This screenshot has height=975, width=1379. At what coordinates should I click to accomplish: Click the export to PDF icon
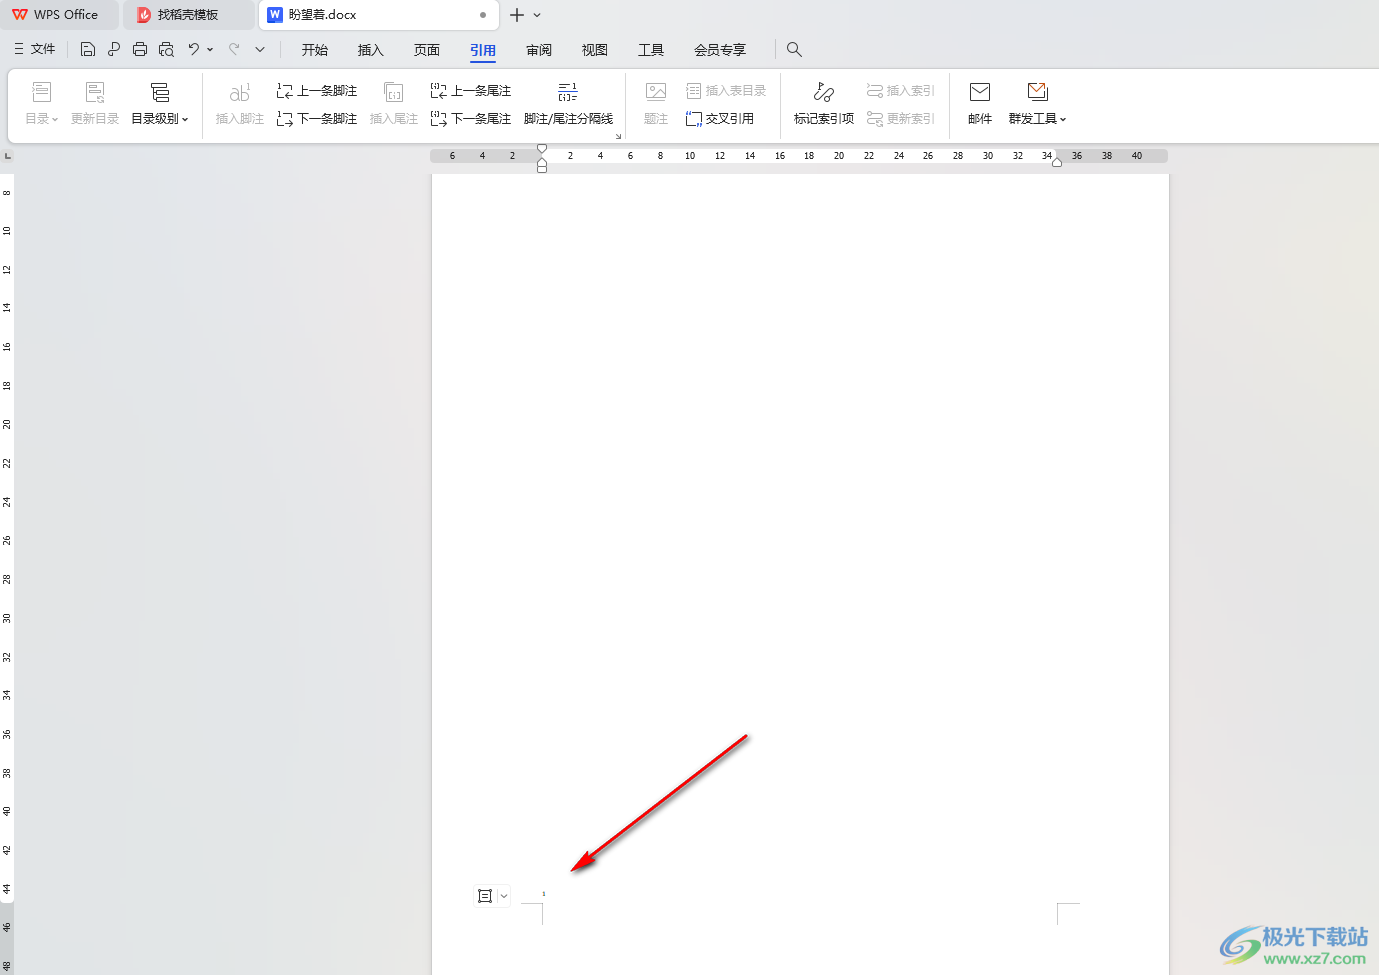point(114,49)
